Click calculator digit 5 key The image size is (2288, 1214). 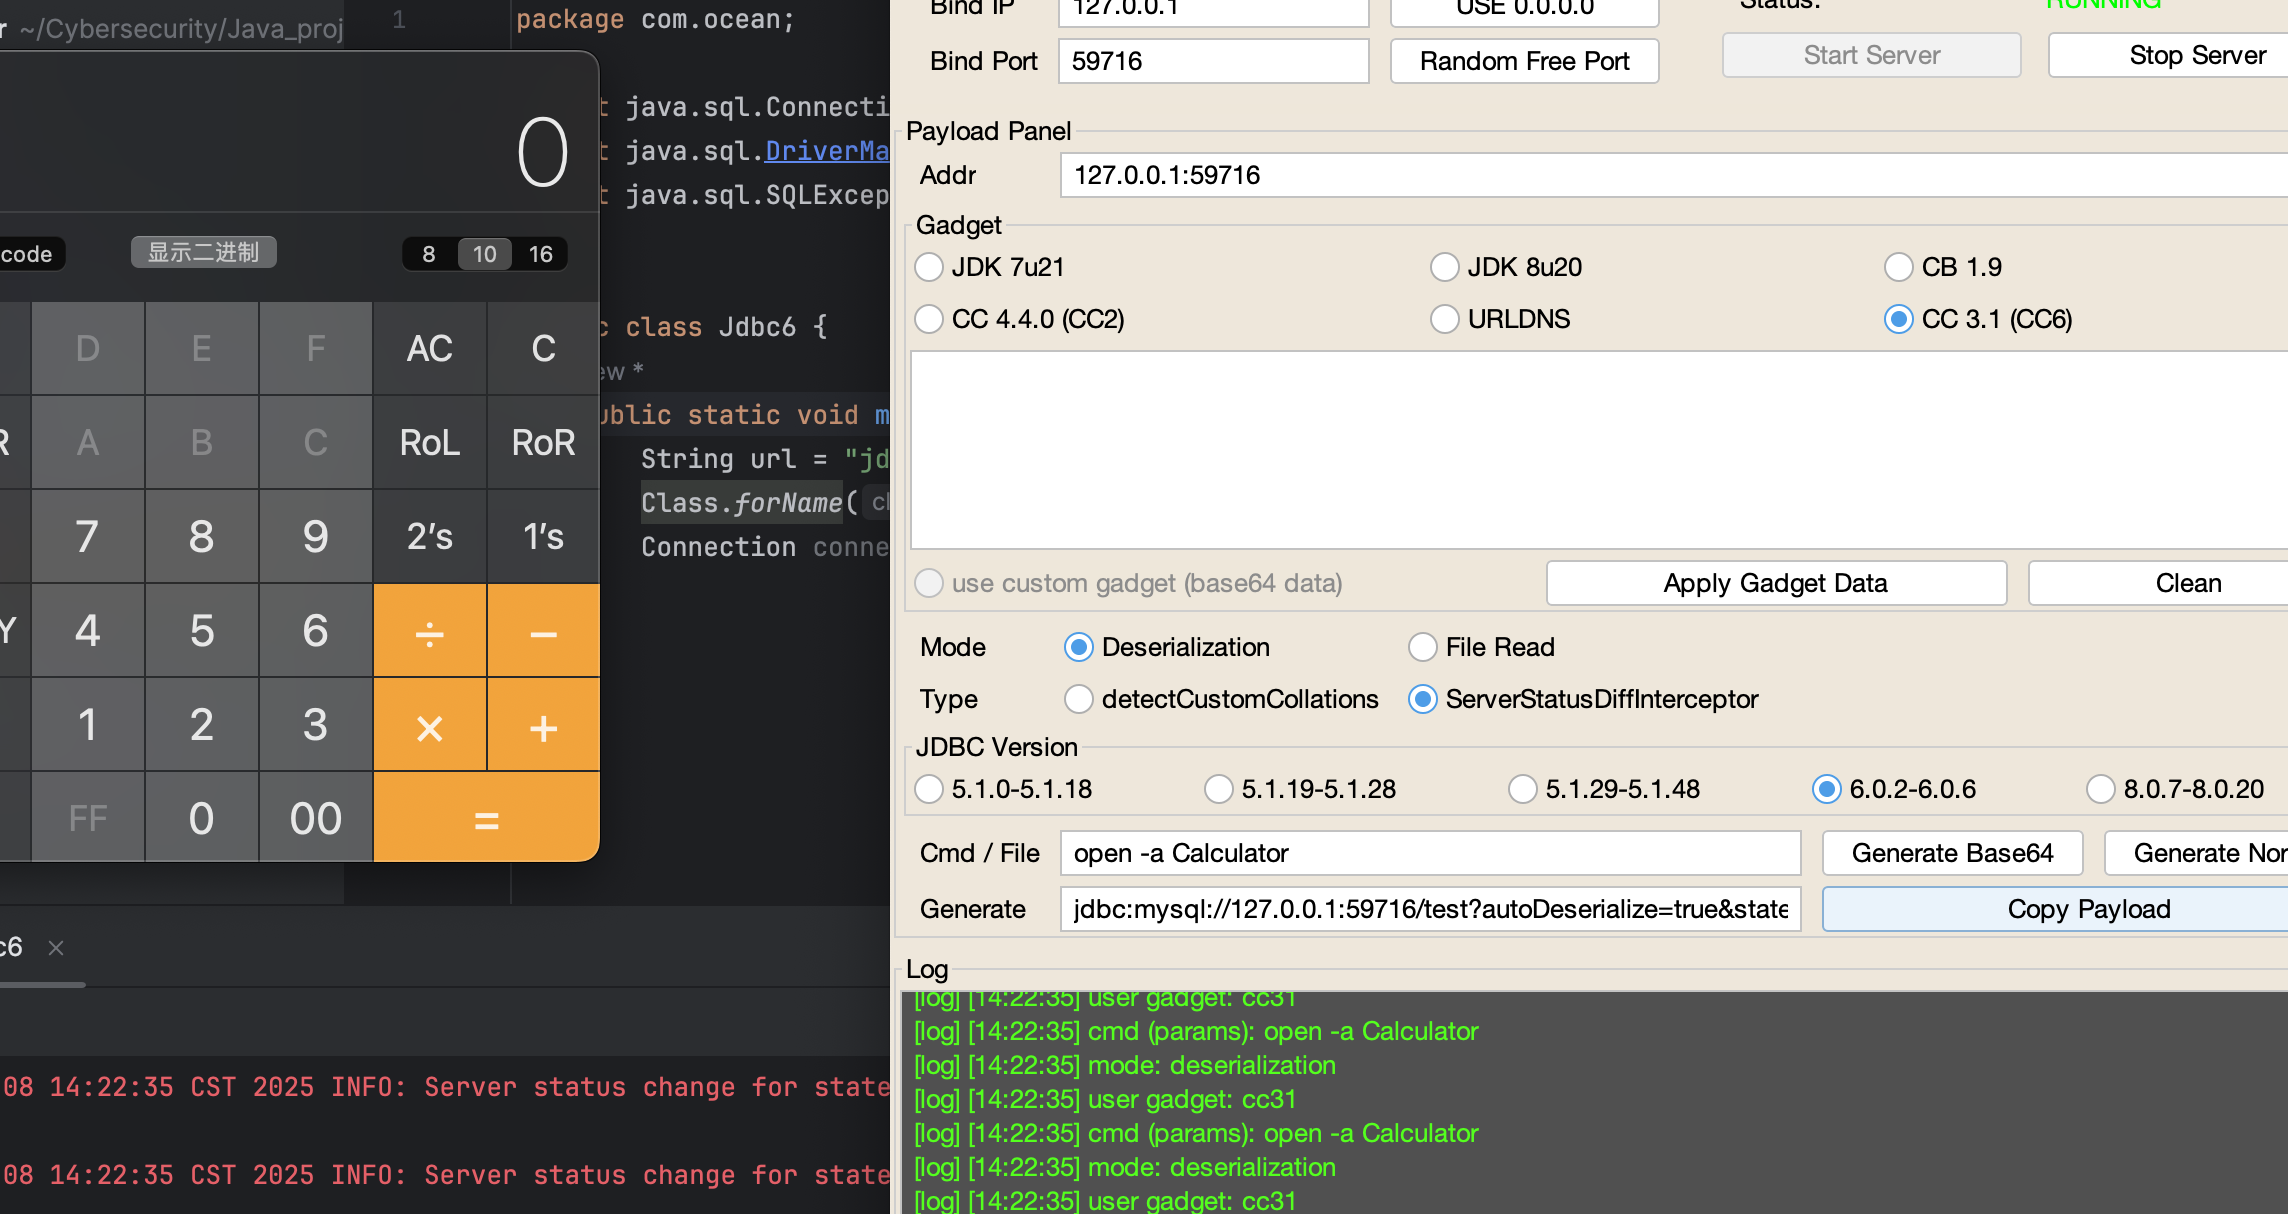click(x=202, y=631)
